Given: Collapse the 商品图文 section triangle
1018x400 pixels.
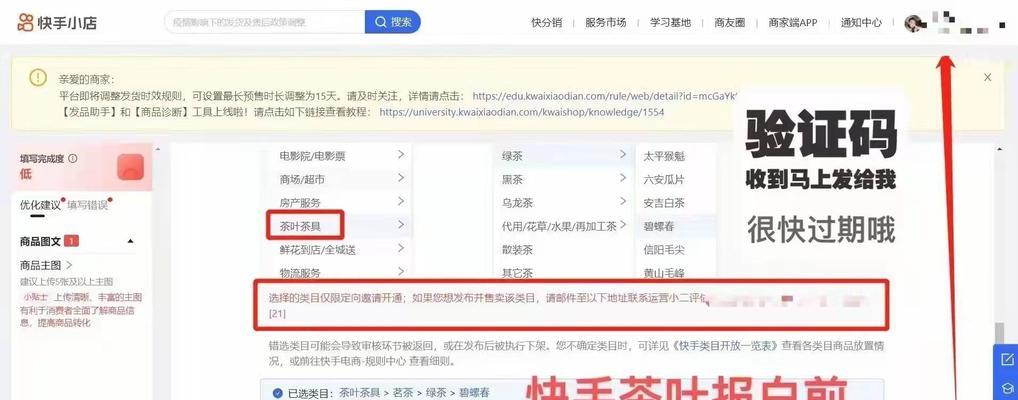Looking at the screenshot, I should [130, 242].
